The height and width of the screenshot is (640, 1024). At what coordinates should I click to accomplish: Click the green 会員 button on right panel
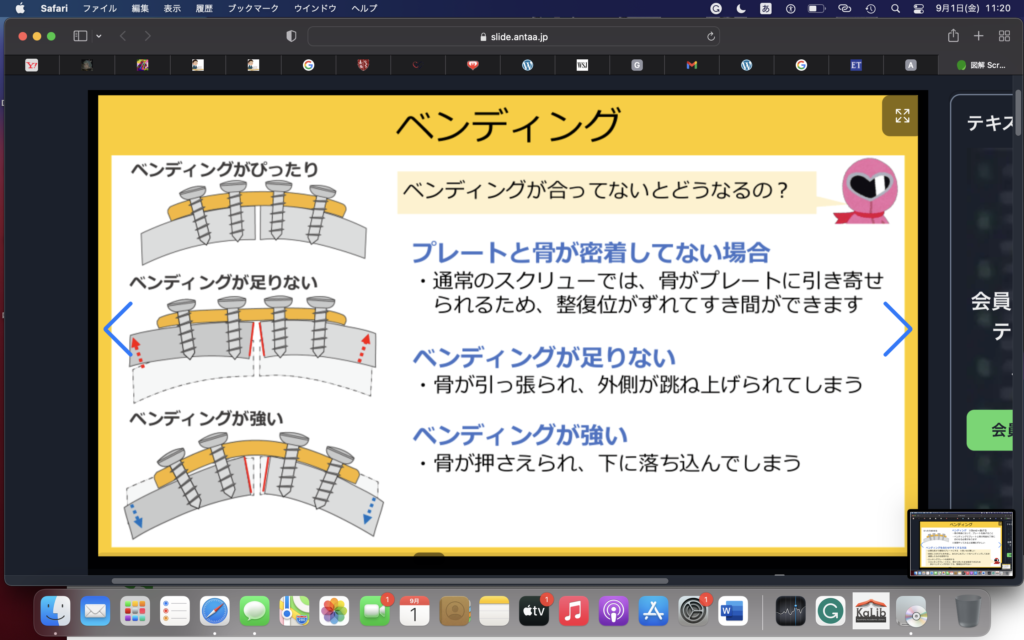tap(995, 429)
